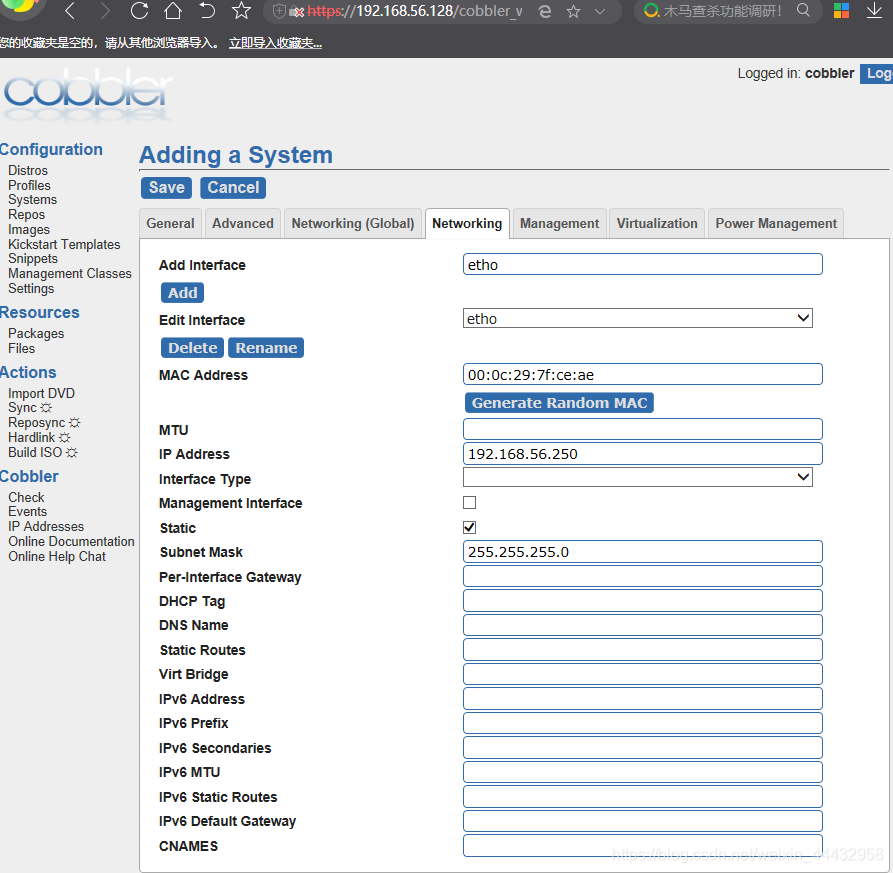The image size is (893, 873).
Task: Switch to Power Management tab
Action: click(776, 223)
